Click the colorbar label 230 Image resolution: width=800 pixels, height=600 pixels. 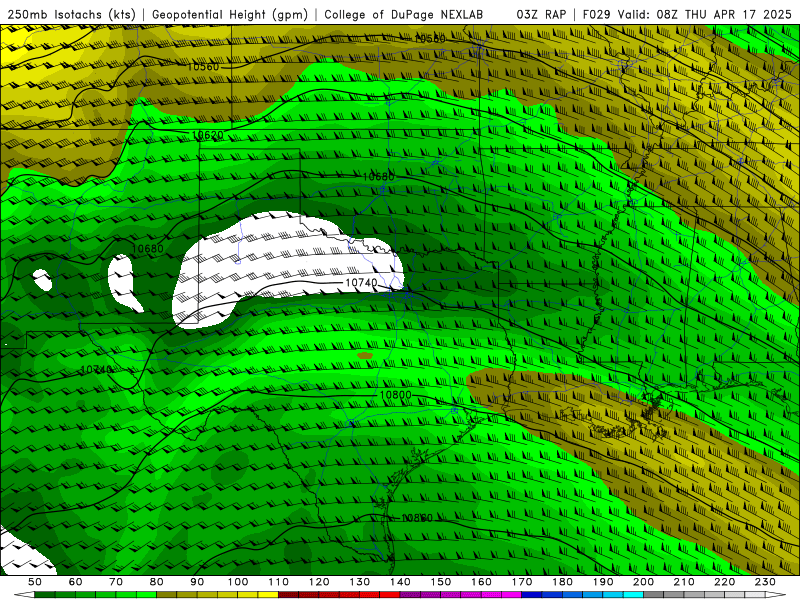[765, 582]
